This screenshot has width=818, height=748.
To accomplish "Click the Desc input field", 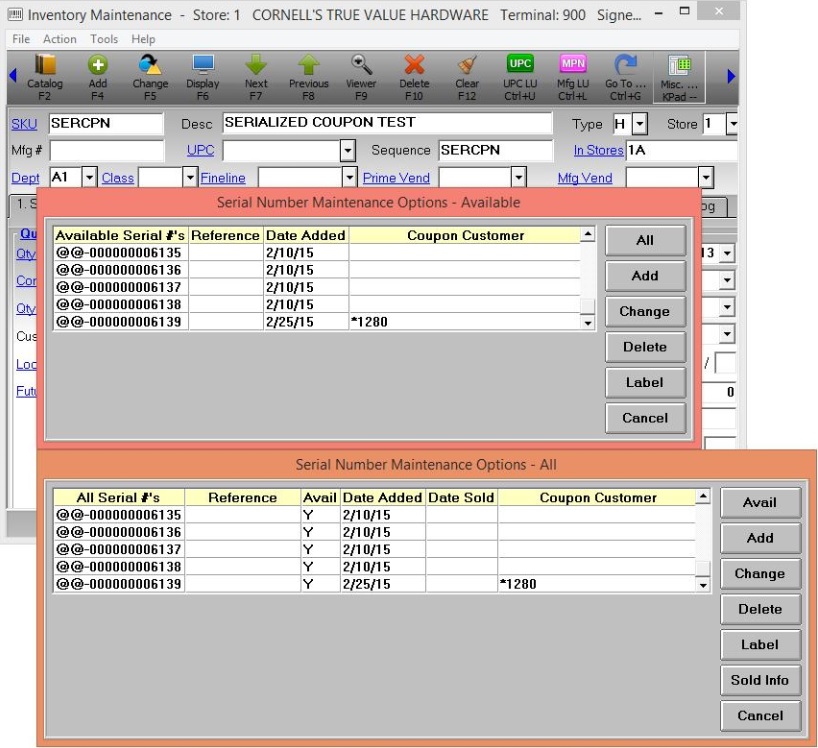I will coord(386,123).
